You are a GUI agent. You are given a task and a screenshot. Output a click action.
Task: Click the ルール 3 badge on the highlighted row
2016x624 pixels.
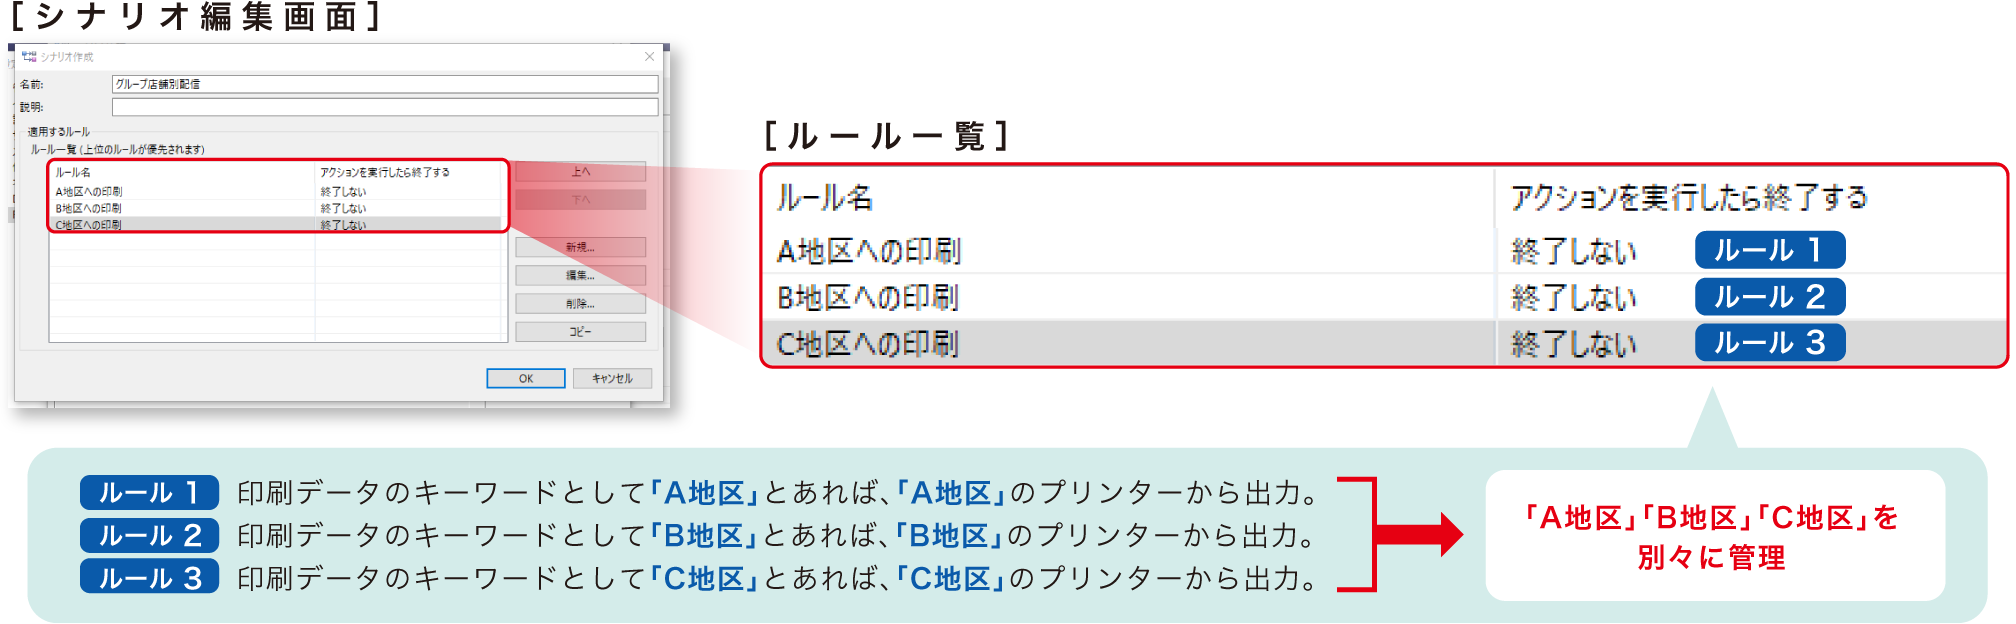1770,341
